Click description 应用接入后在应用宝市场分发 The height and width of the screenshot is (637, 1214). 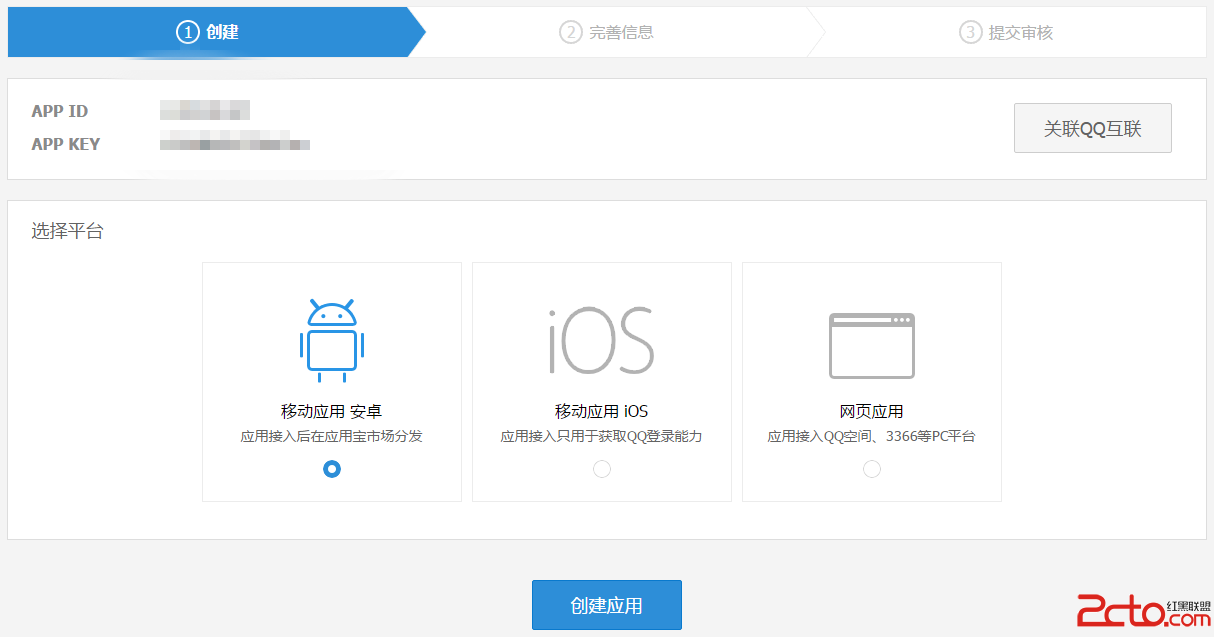332,437
